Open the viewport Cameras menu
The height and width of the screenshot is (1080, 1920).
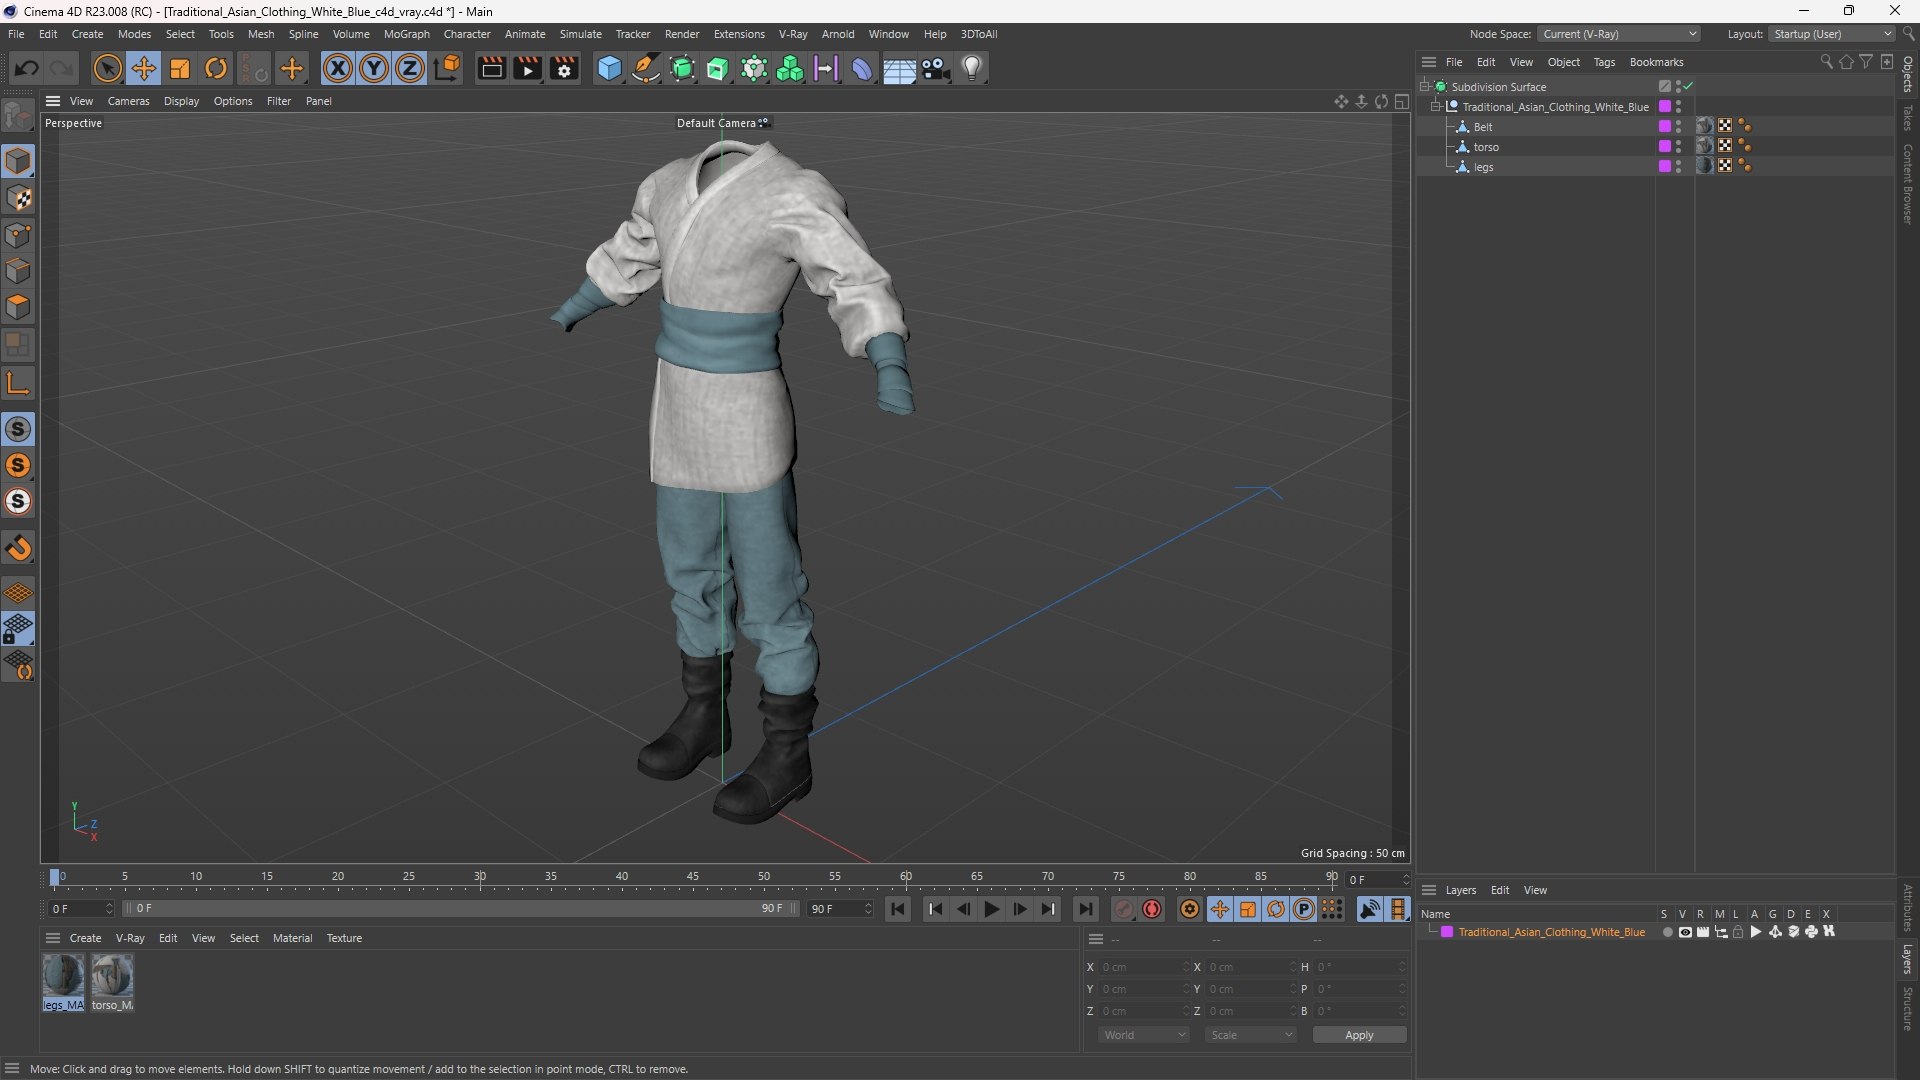pyautogui.click(x=128, y=101)
